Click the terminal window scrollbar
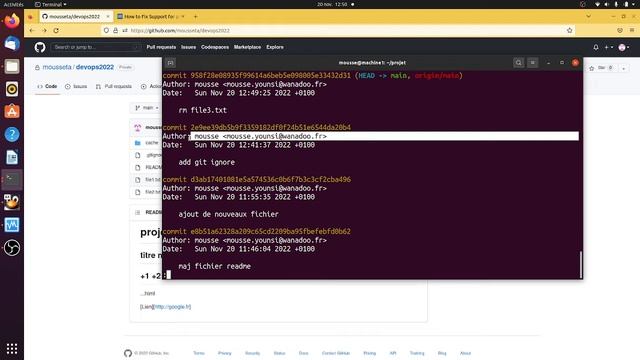Image resolution: width=640 pixels, height=360 pixels. pos(580,264)
